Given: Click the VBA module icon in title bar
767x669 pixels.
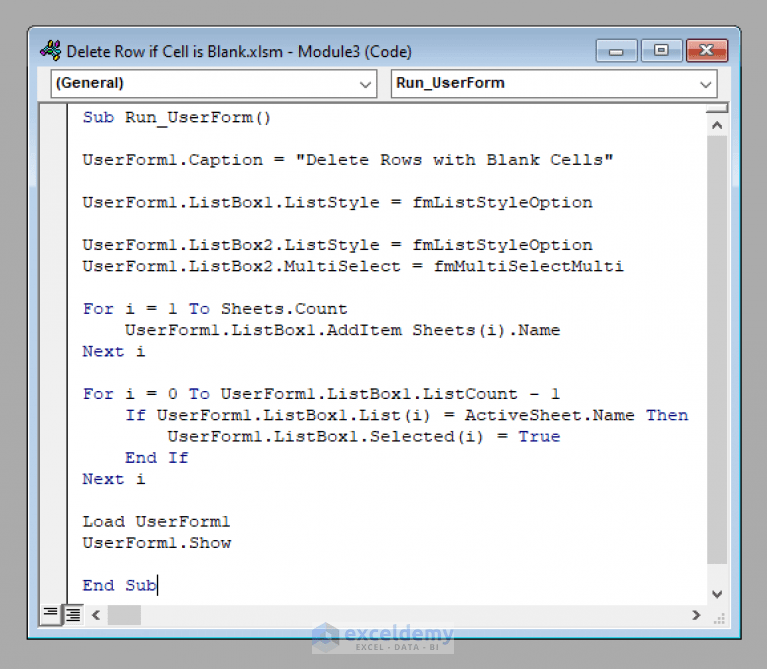Looking at the screenshot, I should tap(50, 51).
